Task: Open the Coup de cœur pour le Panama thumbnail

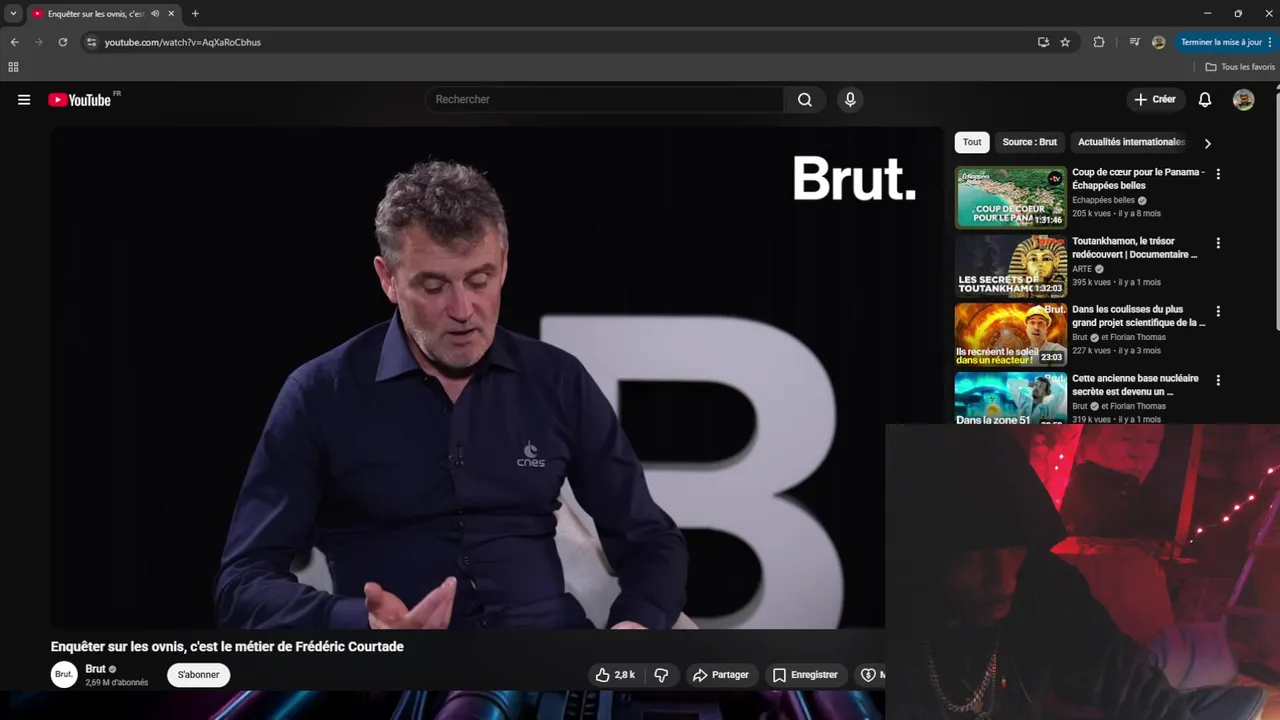Action: coord(1011,197)
